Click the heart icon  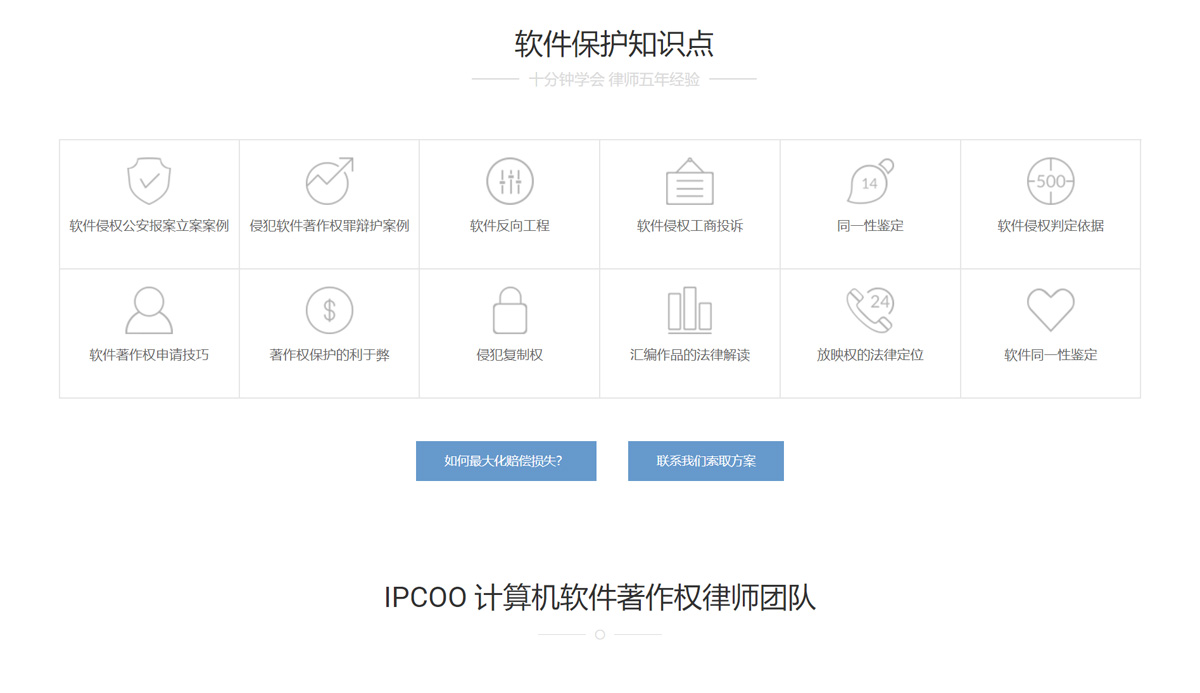click(1050, 310)
